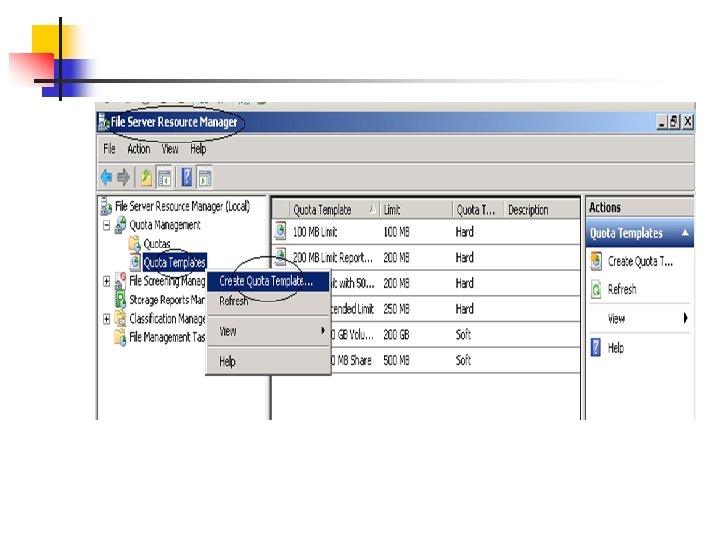
Task: Click the Quota Management node icon
Action: coord(121,225)
